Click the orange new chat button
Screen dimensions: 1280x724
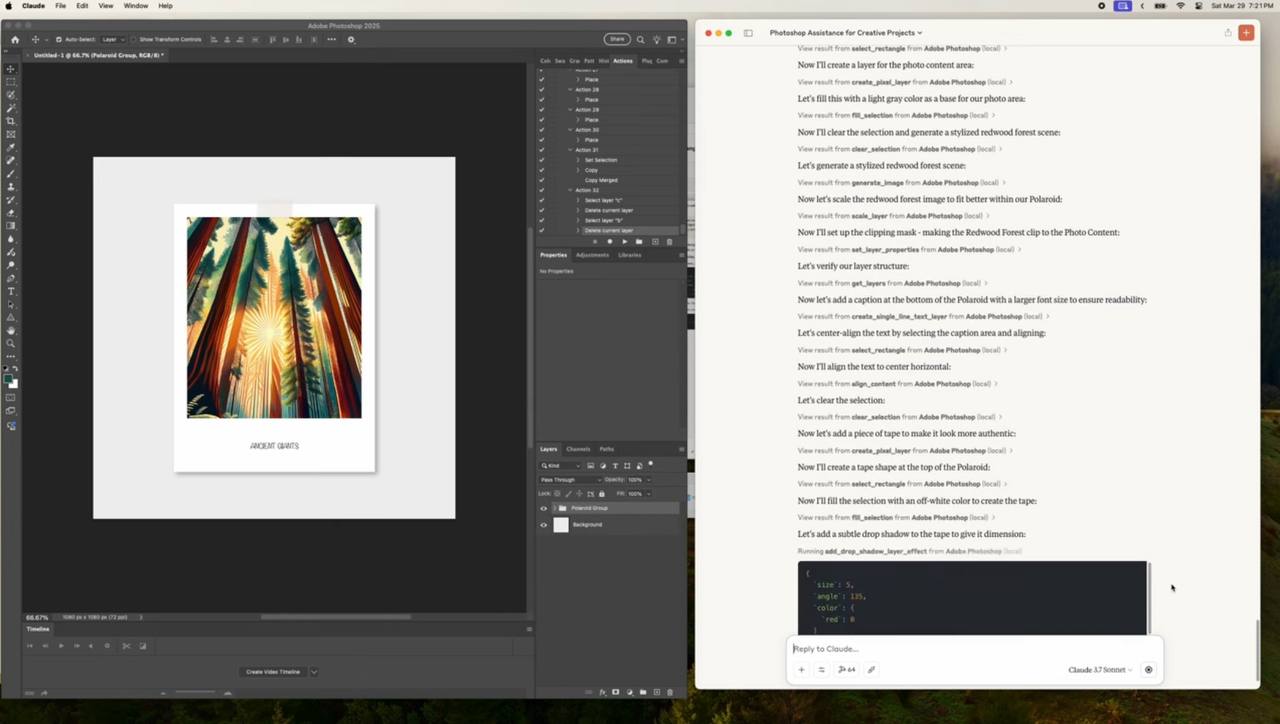(x=1246, y=33)
